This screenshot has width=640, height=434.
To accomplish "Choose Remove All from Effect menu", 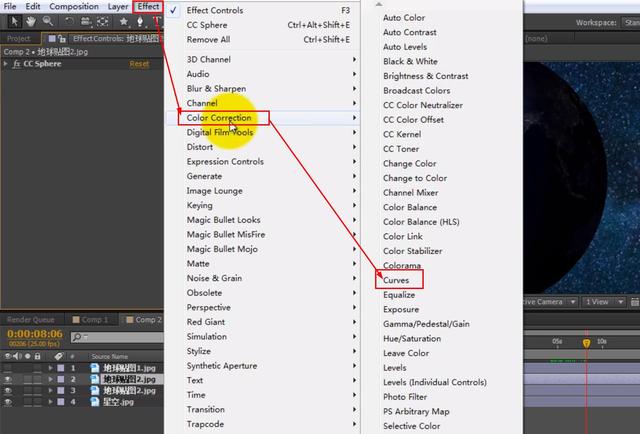I will click(x=262, y=40).
